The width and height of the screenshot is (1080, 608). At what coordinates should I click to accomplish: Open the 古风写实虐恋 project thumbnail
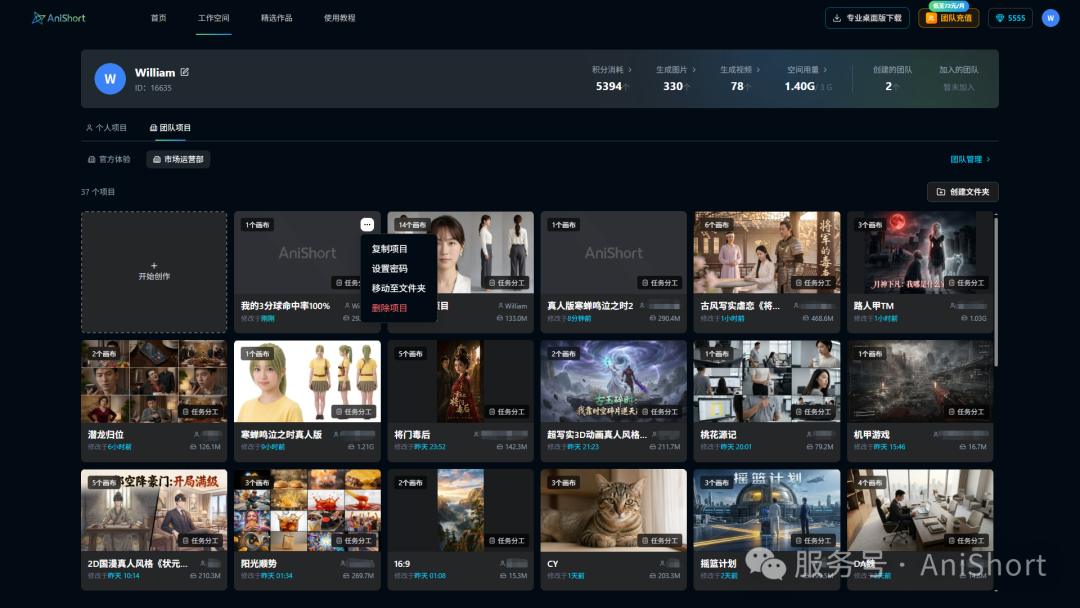click(x=767, y=252)
